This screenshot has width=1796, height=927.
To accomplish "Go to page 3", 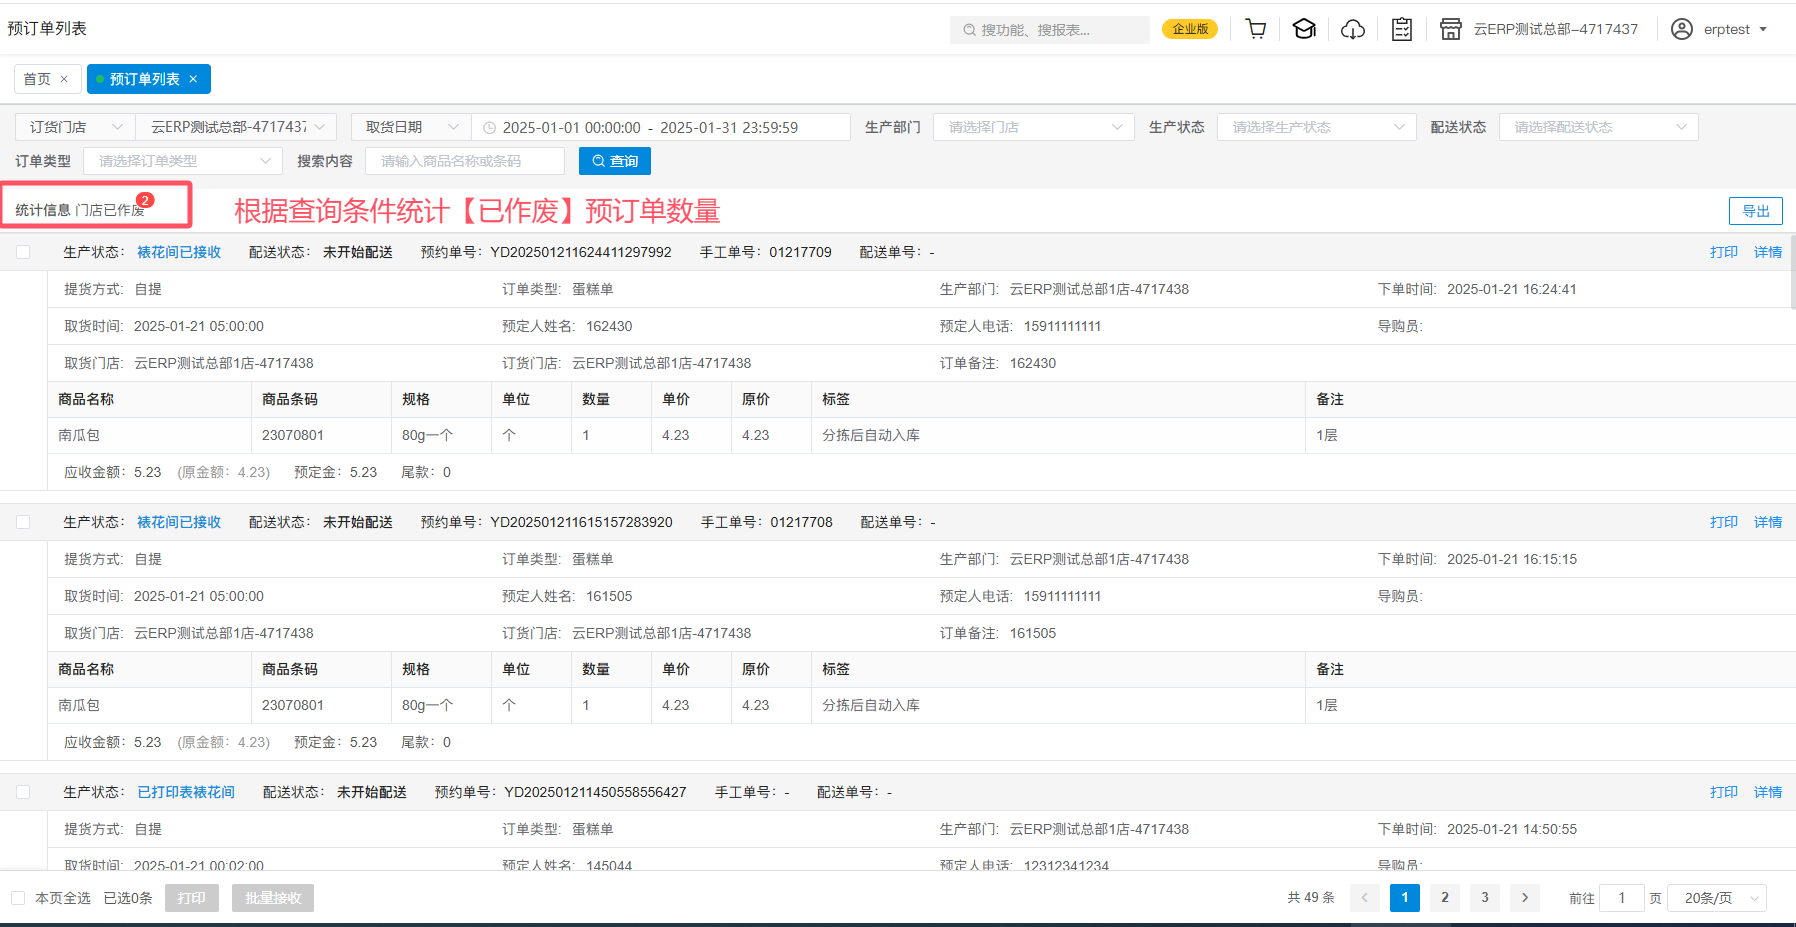I will (x=1485, y=897).
